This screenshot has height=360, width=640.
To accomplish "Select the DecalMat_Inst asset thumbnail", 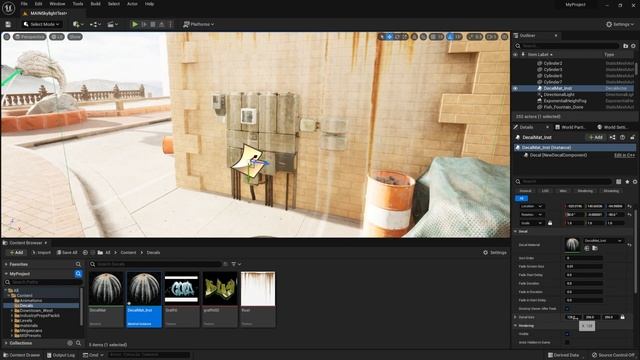I will click(144, 299).
